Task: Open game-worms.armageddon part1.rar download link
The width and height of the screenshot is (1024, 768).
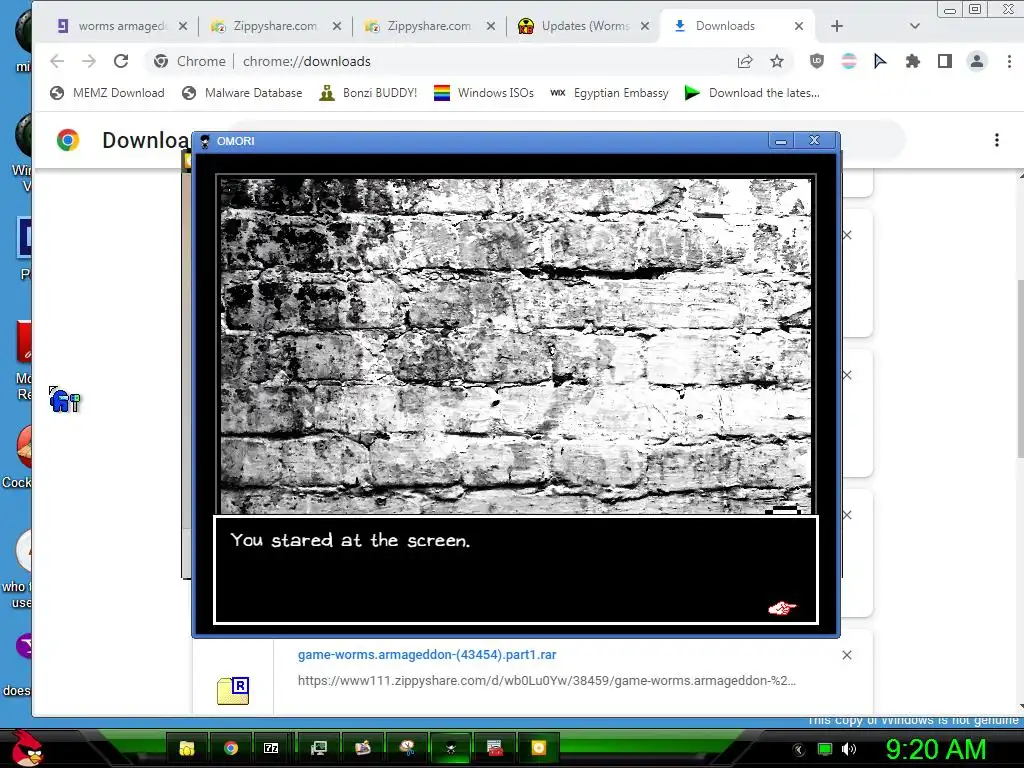Action: 427,654
